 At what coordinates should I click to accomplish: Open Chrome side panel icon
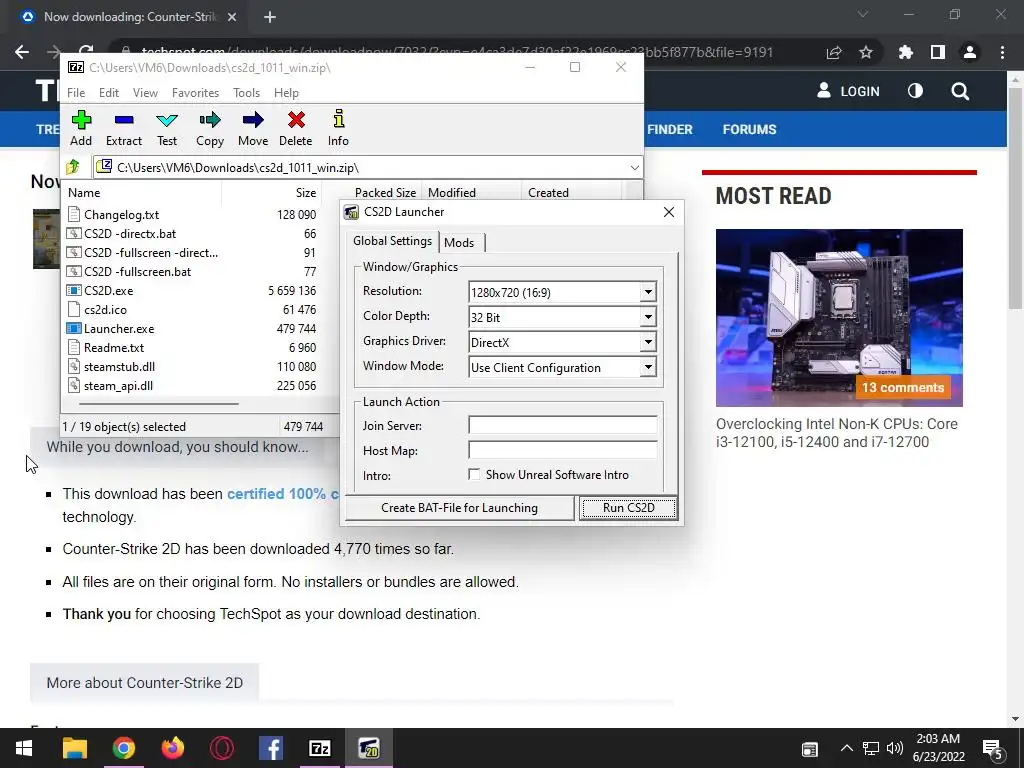[x=938, y=52]
